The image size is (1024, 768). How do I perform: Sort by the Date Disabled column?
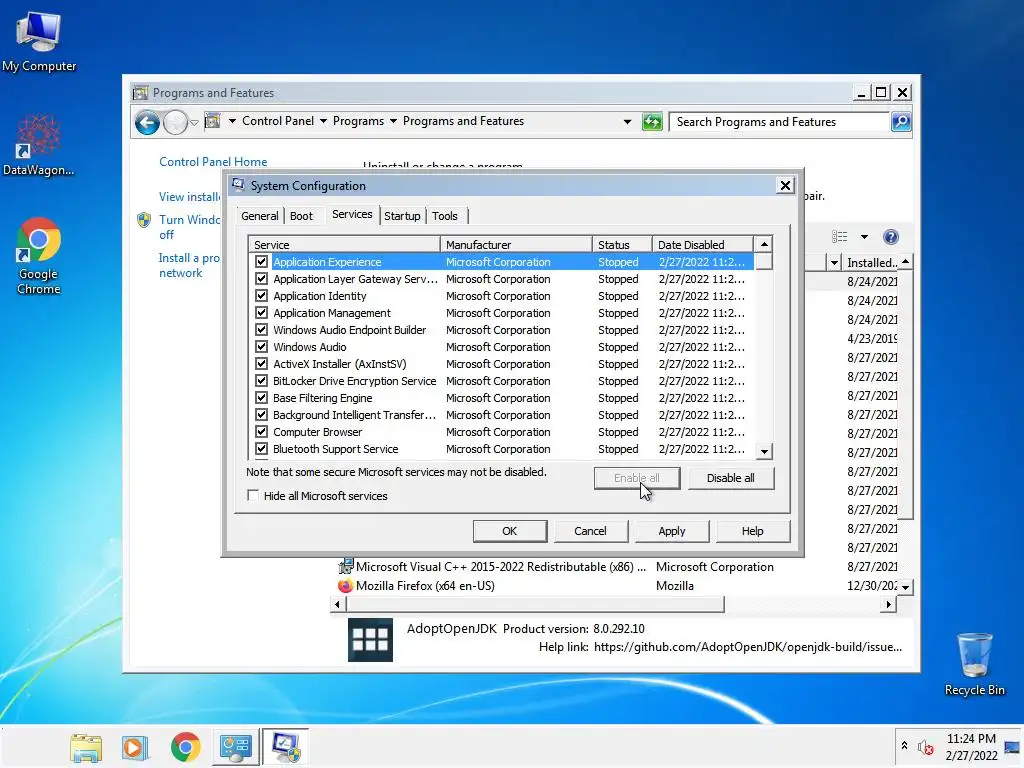click(x=703, y=245)
